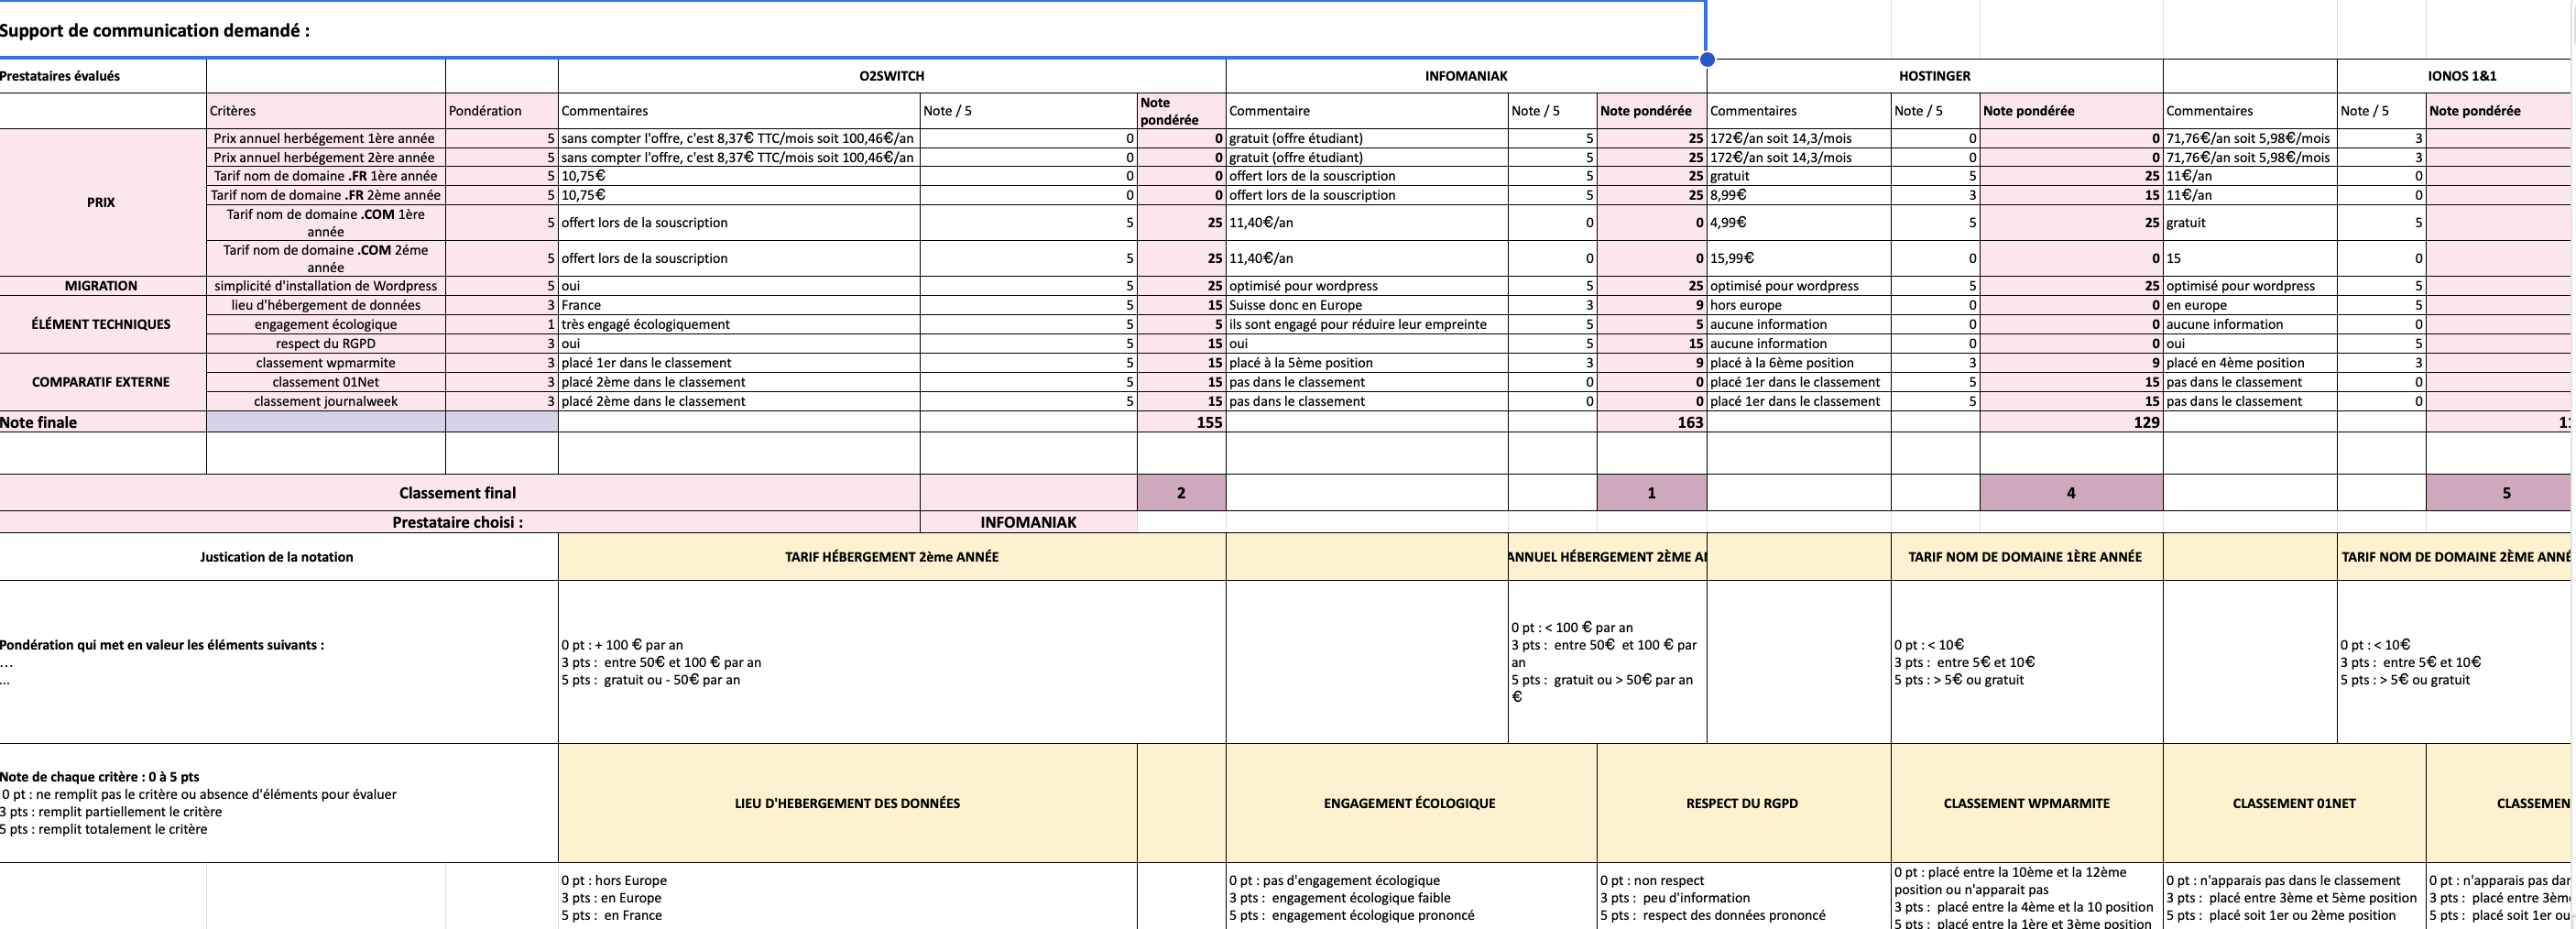Select the HOSTINGER '4,99€' price cell

pyautogui.click(x=1799, y=222)
